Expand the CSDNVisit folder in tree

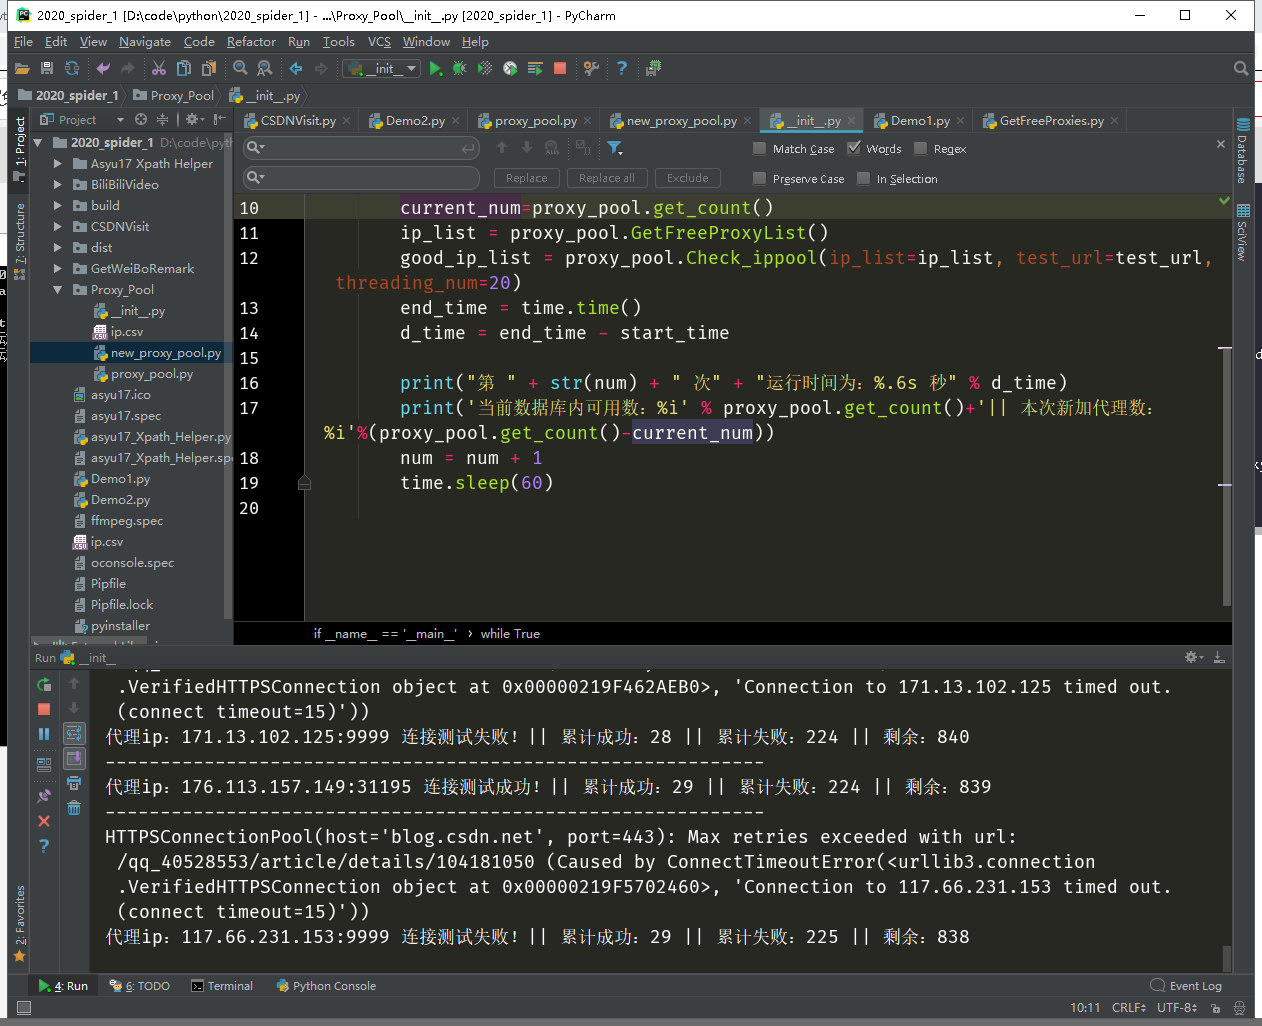[58, 227]
